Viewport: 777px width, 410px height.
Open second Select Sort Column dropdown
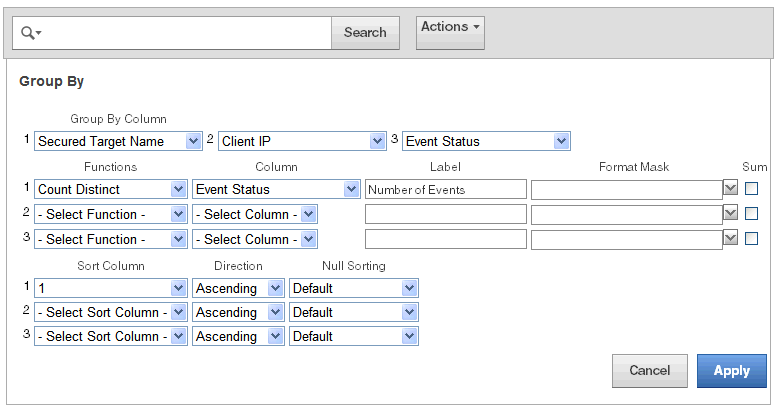[x=110, y=312]
